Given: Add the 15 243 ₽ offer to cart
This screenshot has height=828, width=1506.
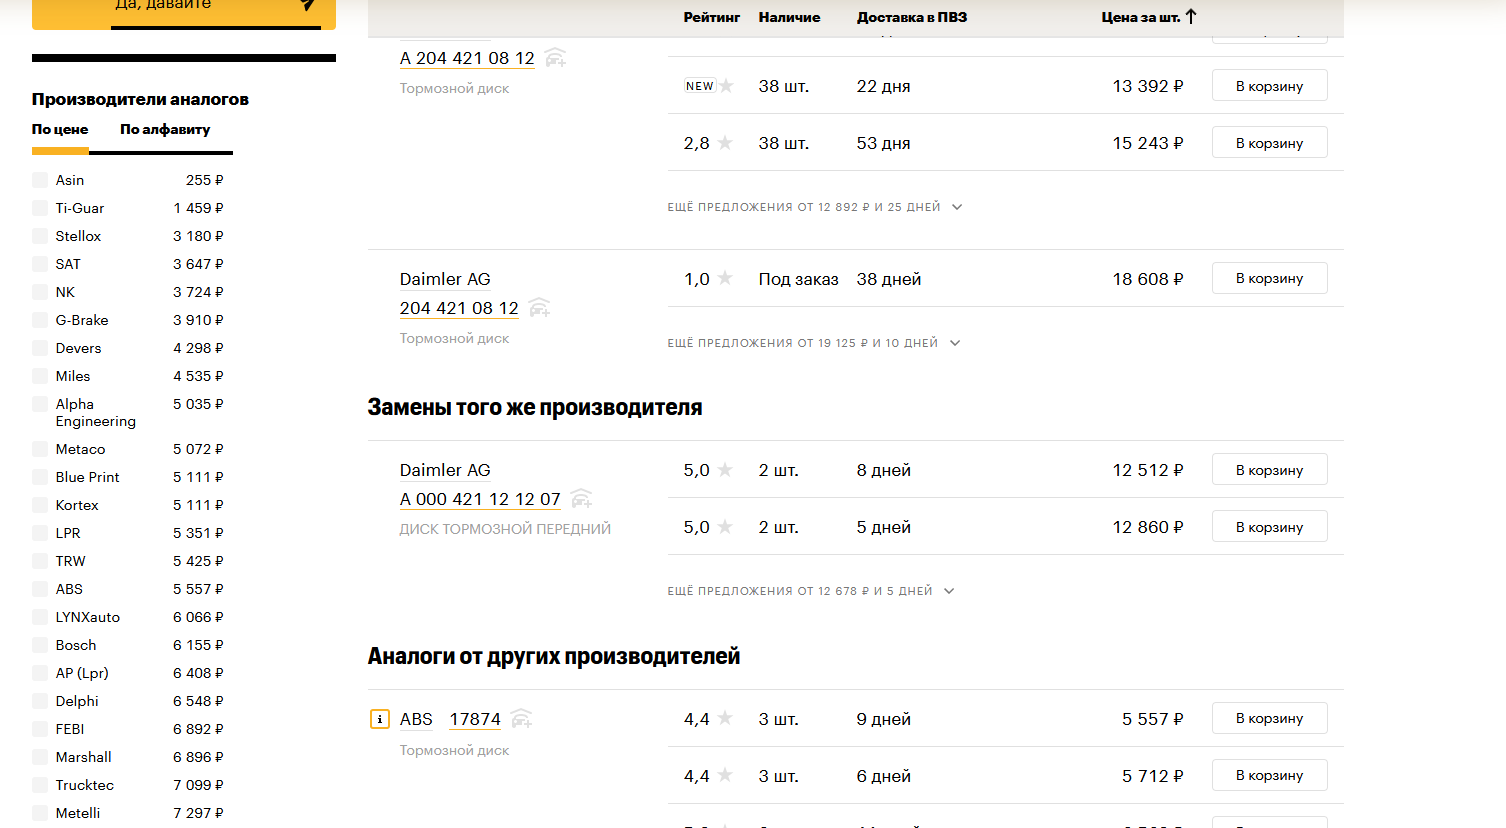Looking at the screenshot, I should (1270, 143).
